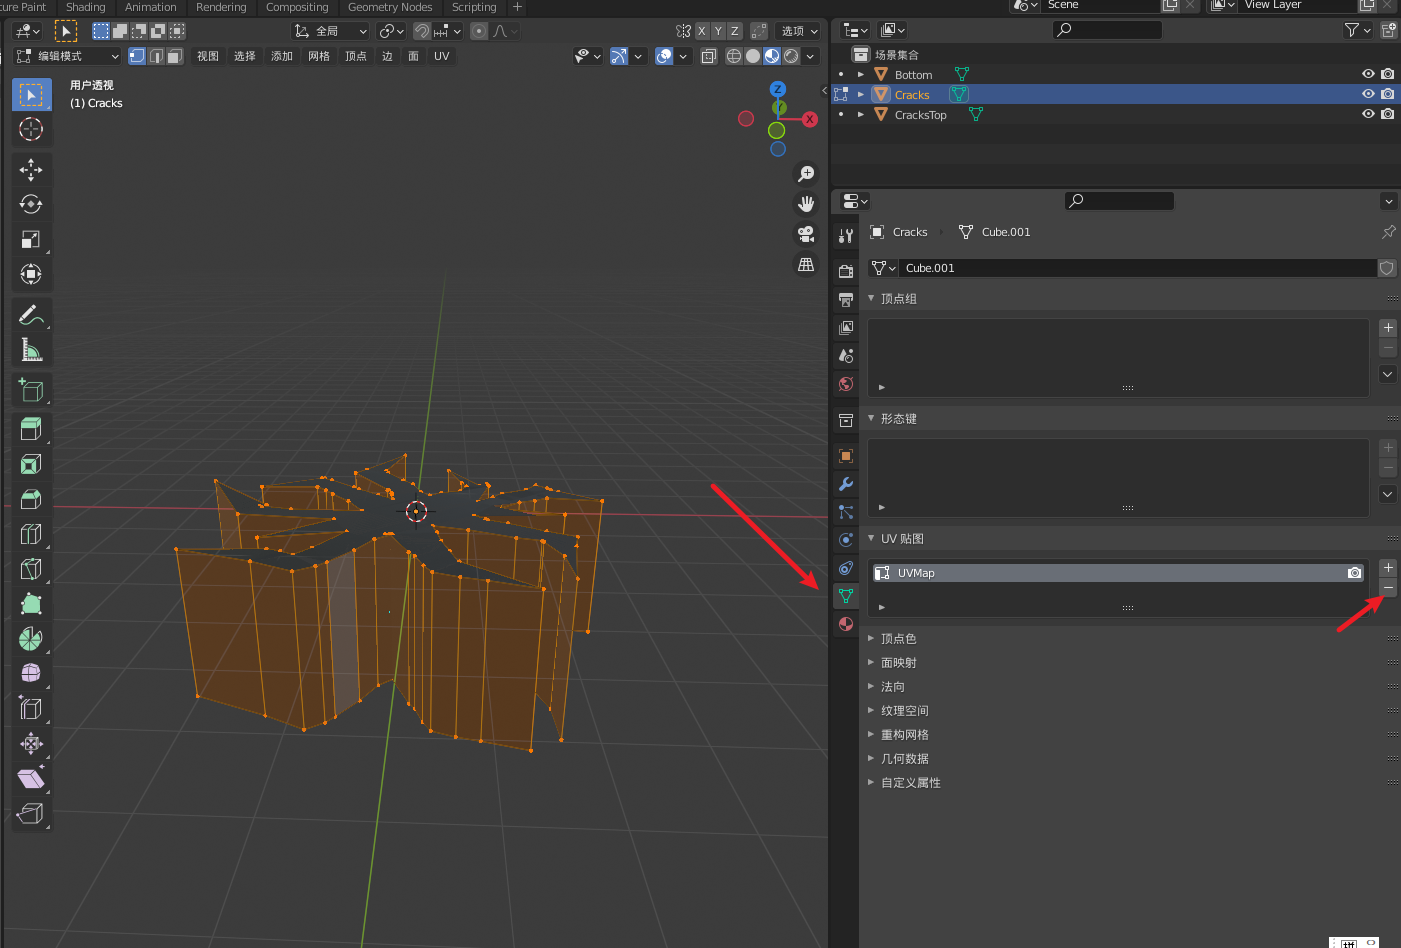Hide CracksTop object with its eye icon
The image size is (1401, 948).
pos(1368,114)
